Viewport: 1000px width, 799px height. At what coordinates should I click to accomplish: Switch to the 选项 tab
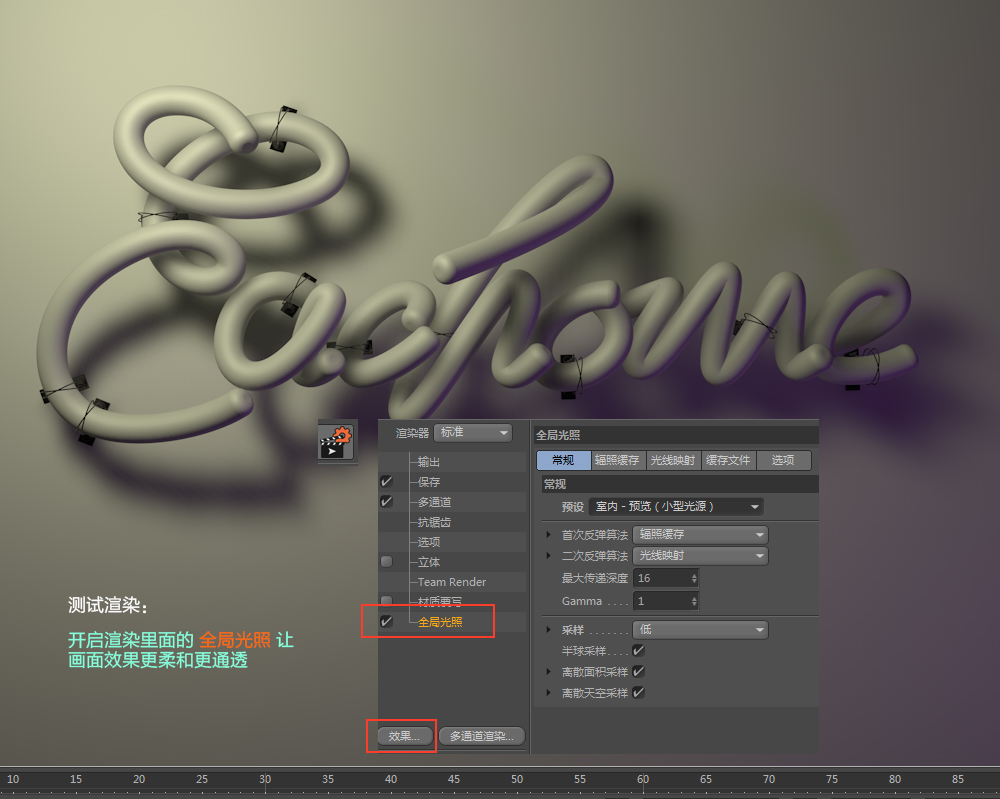coord(784,460)
